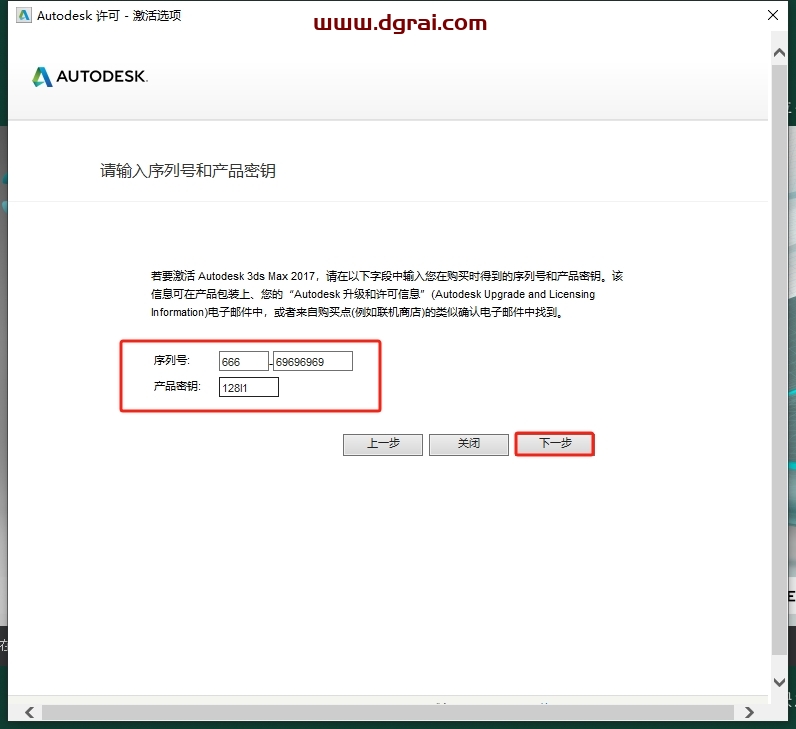796x729 pixels.
Task: Close the Autodesk licensing window
Action: coord(773,15)
